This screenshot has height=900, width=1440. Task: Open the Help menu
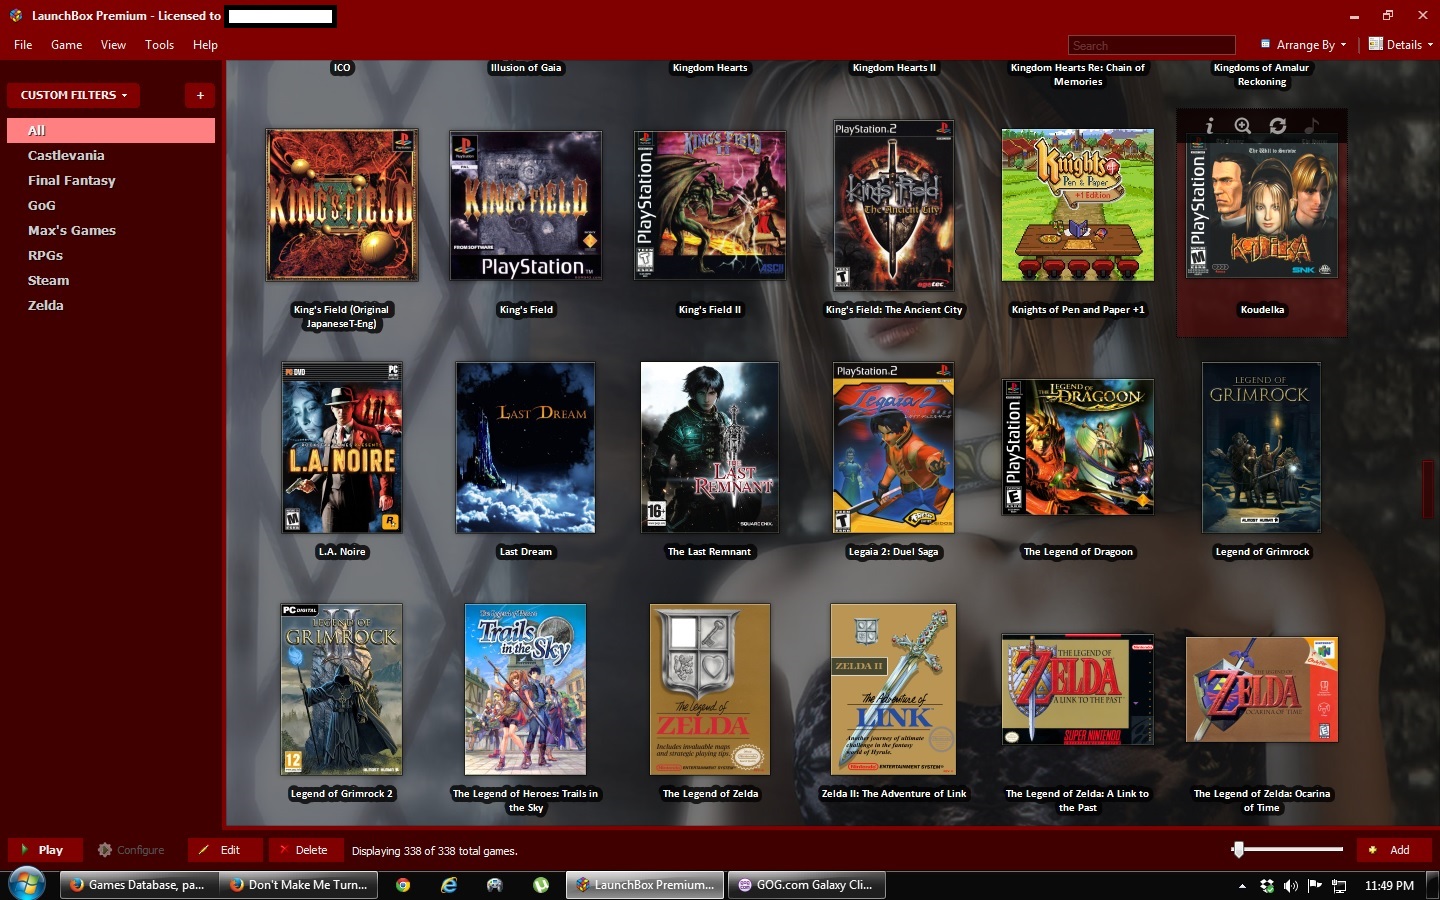(205, 45)
